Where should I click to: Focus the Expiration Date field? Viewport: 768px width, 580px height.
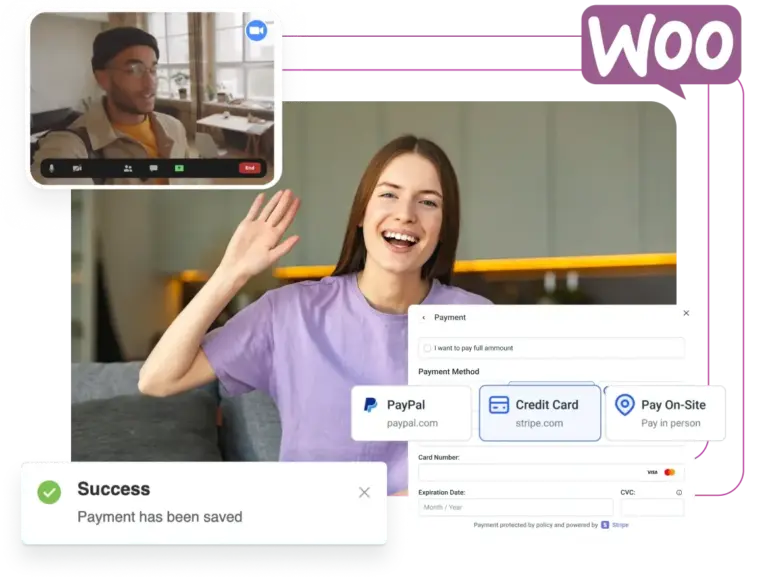515,508
